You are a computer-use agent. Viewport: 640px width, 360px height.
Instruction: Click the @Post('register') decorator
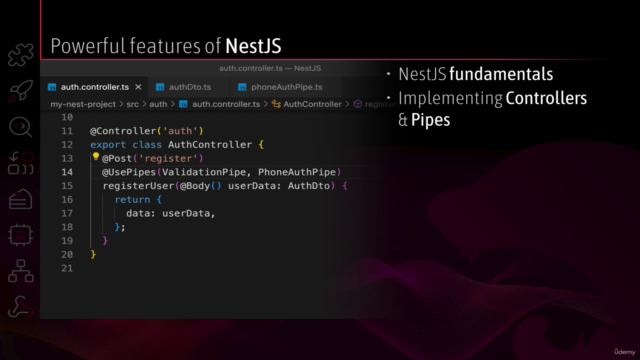(152, 158)
